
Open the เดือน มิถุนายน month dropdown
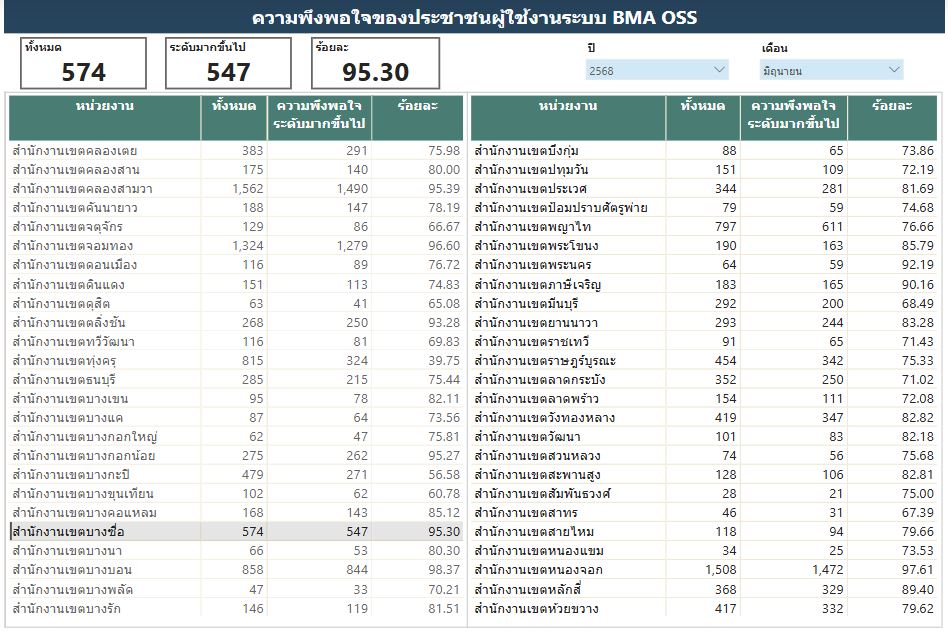coord(831,70)
